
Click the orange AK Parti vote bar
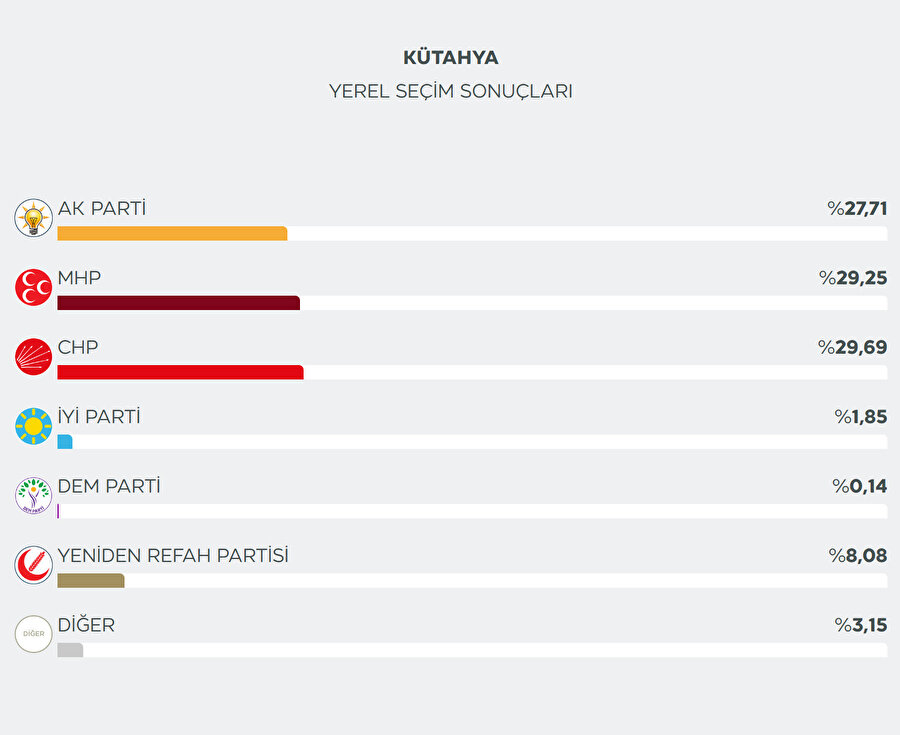coord(172,233)
